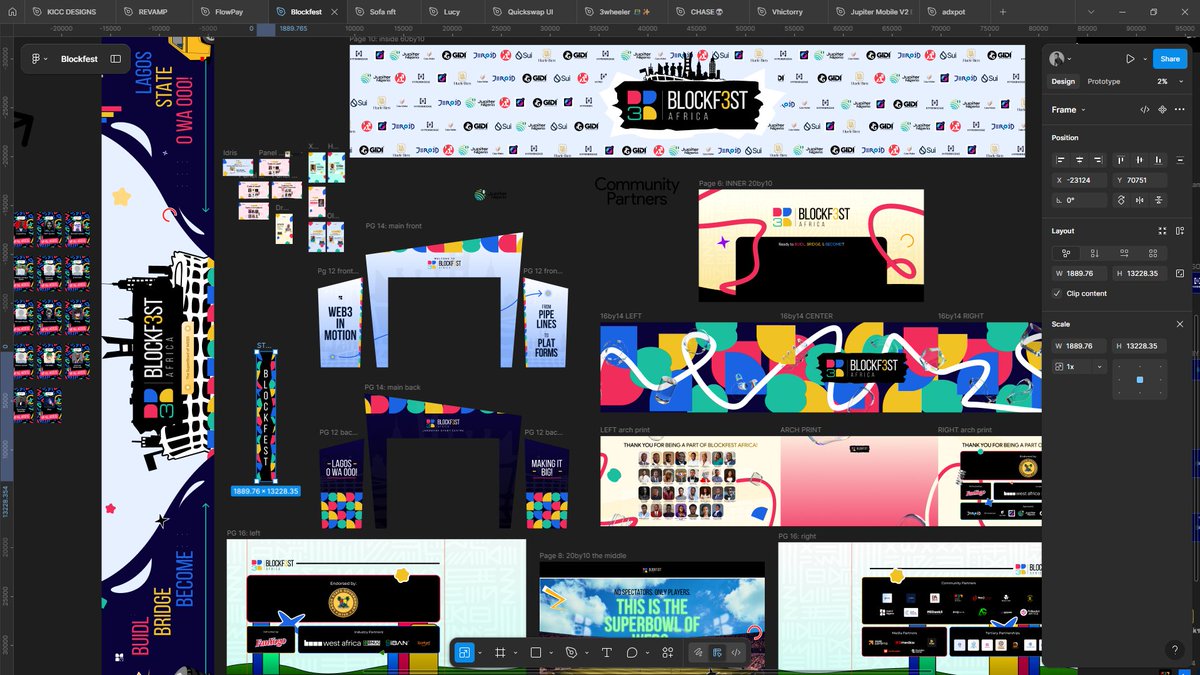Switch to Draw mode in bottom toolbar
The image size is (1200, 675).
click(698, 652)
